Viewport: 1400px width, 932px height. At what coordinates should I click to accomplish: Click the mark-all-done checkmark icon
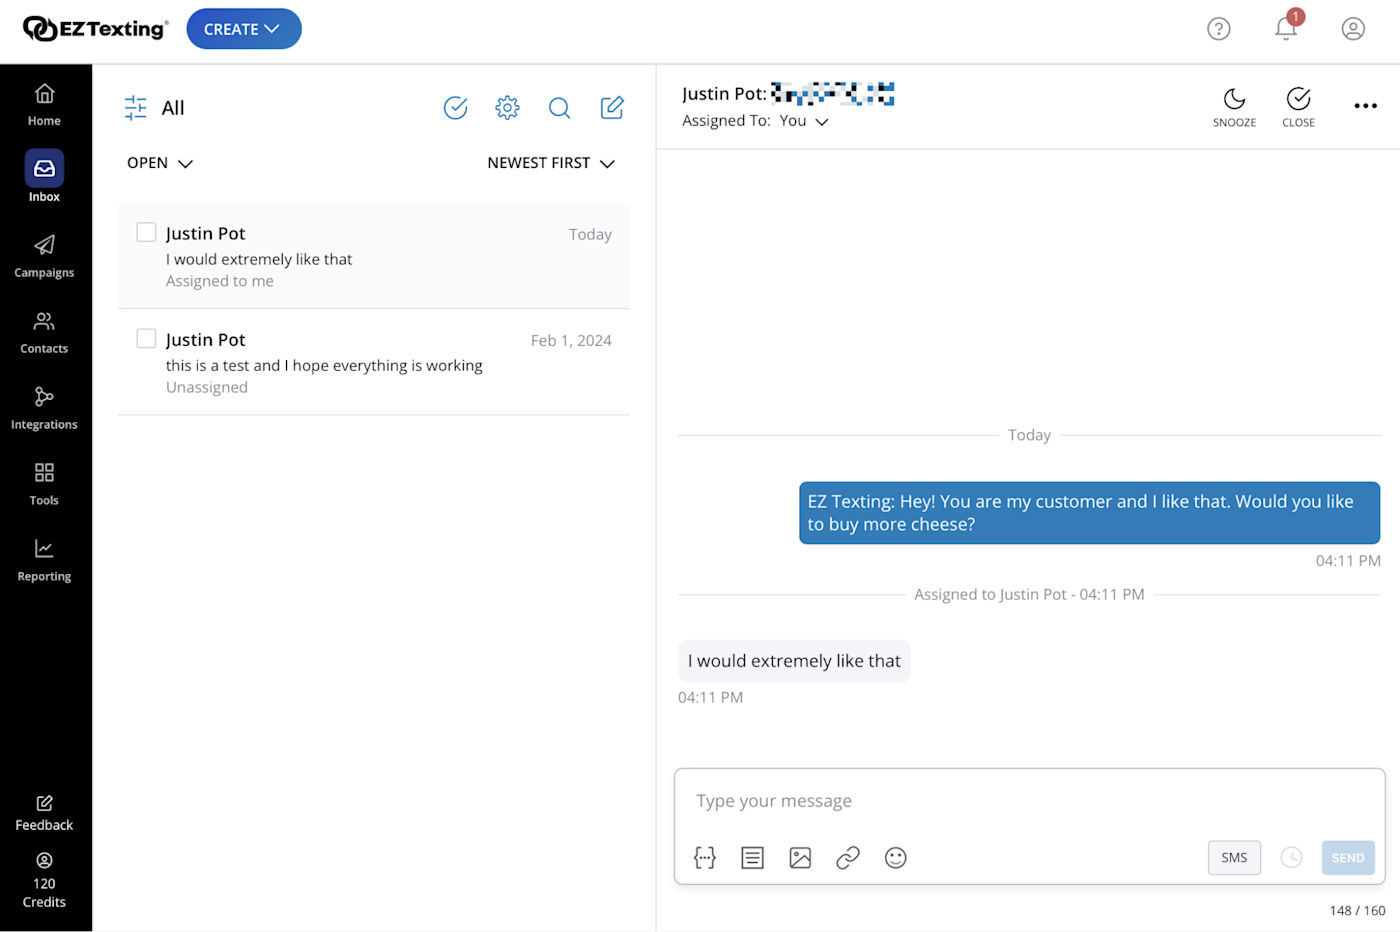point(455,107)
